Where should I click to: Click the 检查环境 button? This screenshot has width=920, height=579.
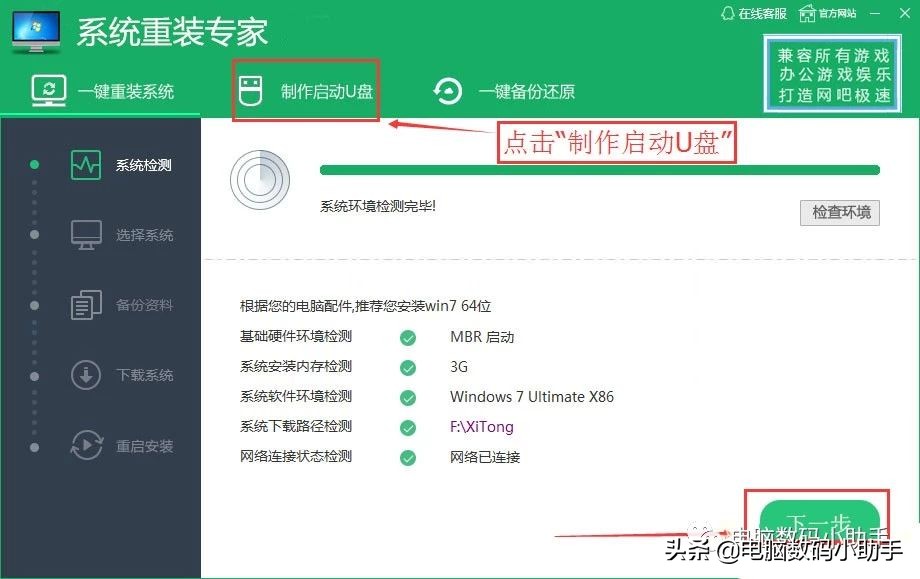pyautogui.click(x=840, y=212)
